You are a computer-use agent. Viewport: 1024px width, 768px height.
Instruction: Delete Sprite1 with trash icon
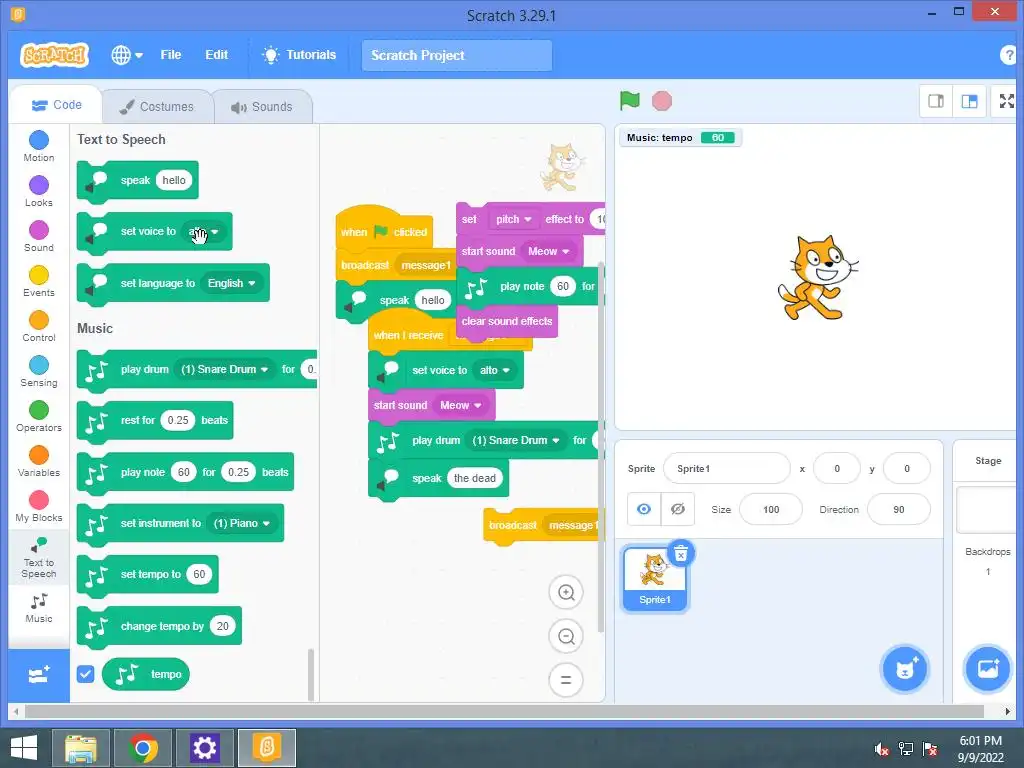[x=680, y=554]
